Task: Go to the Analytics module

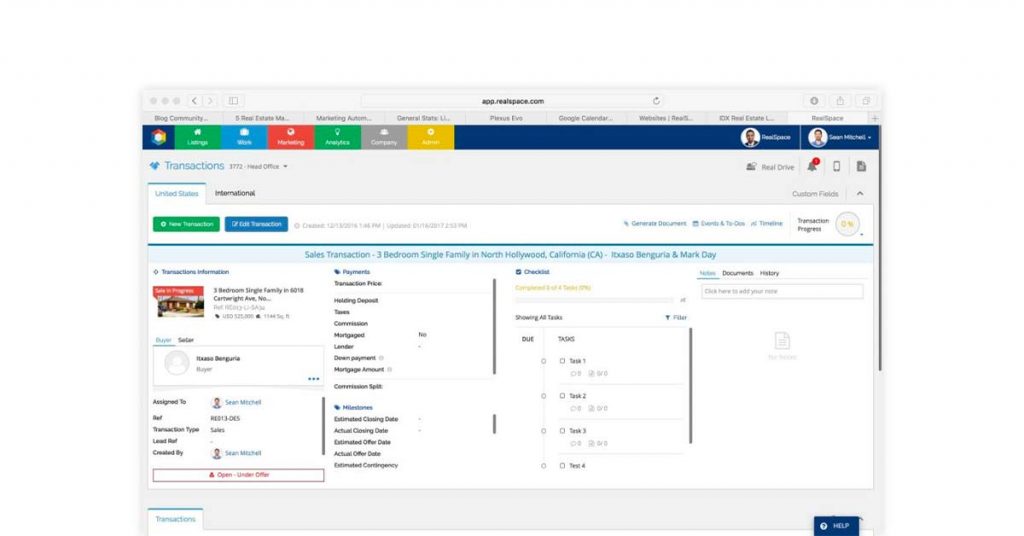Action: click(337, 137)
